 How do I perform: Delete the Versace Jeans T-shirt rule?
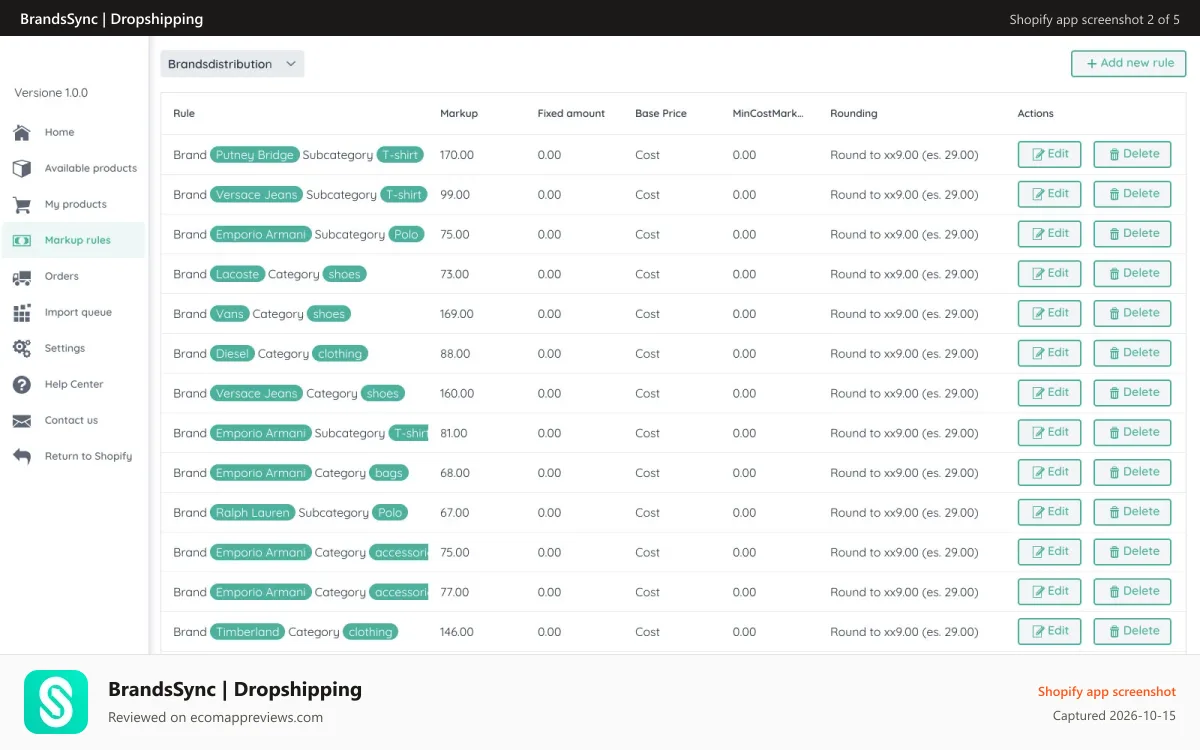(1132, 194)
